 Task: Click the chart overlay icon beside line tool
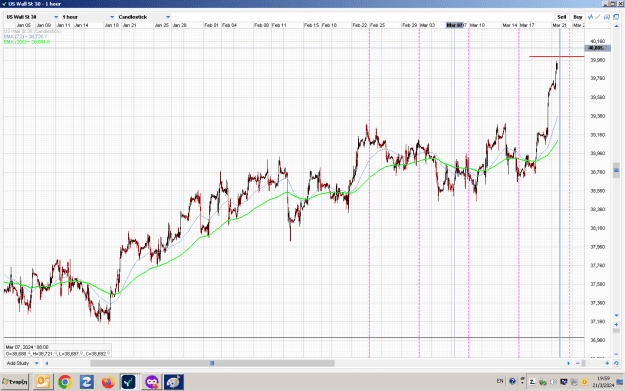coord(607,17)
